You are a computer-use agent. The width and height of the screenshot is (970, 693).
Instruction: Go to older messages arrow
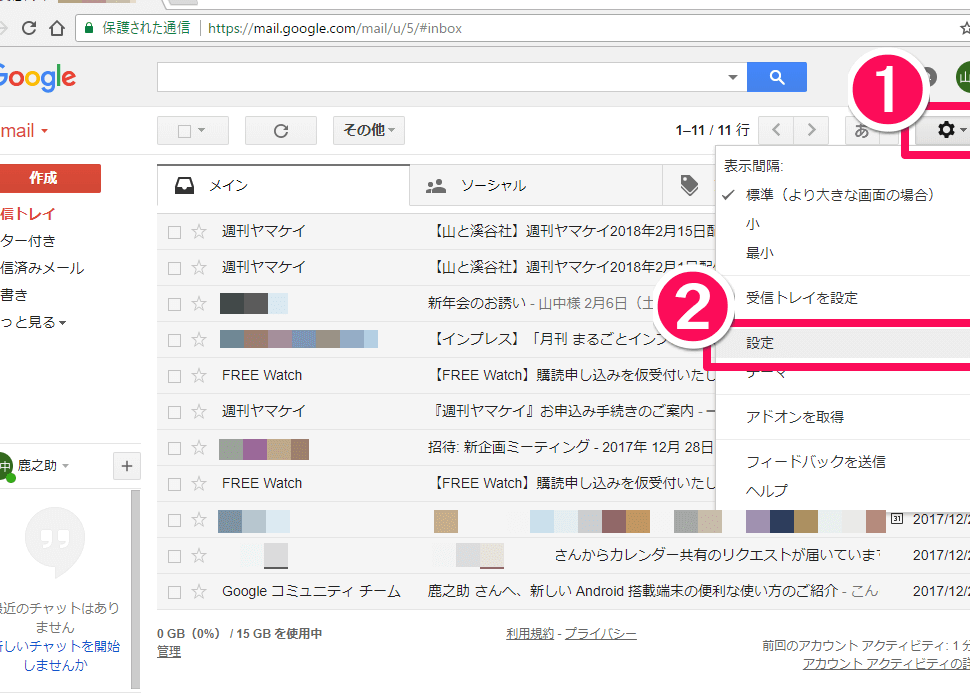pyautogui.click(x=811, y=130)
